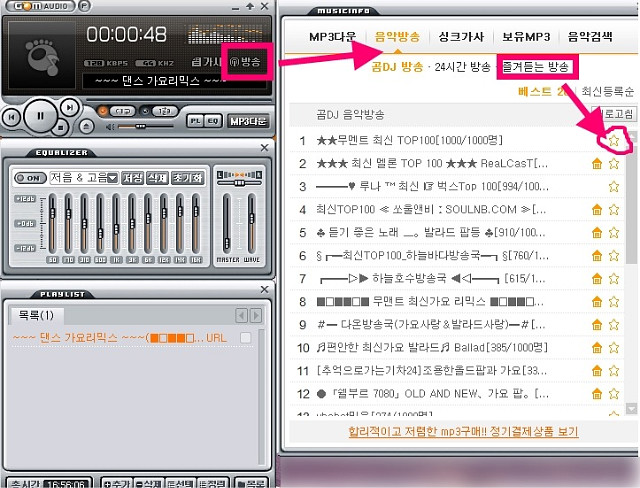The width and height of the screenshot is (640, 488).
Task: Tick the checkbox on the 댄스 가요리믹스 playlist row
Action: click(245, 338)
